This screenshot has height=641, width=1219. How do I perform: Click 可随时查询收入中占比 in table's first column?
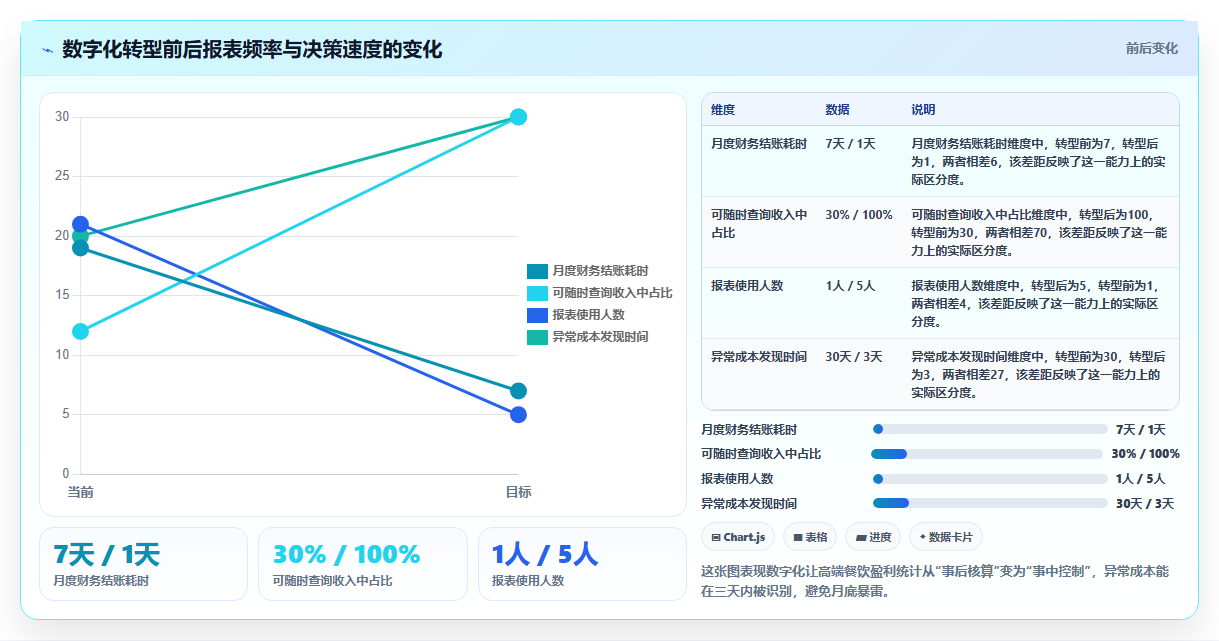tap(759, 224)
